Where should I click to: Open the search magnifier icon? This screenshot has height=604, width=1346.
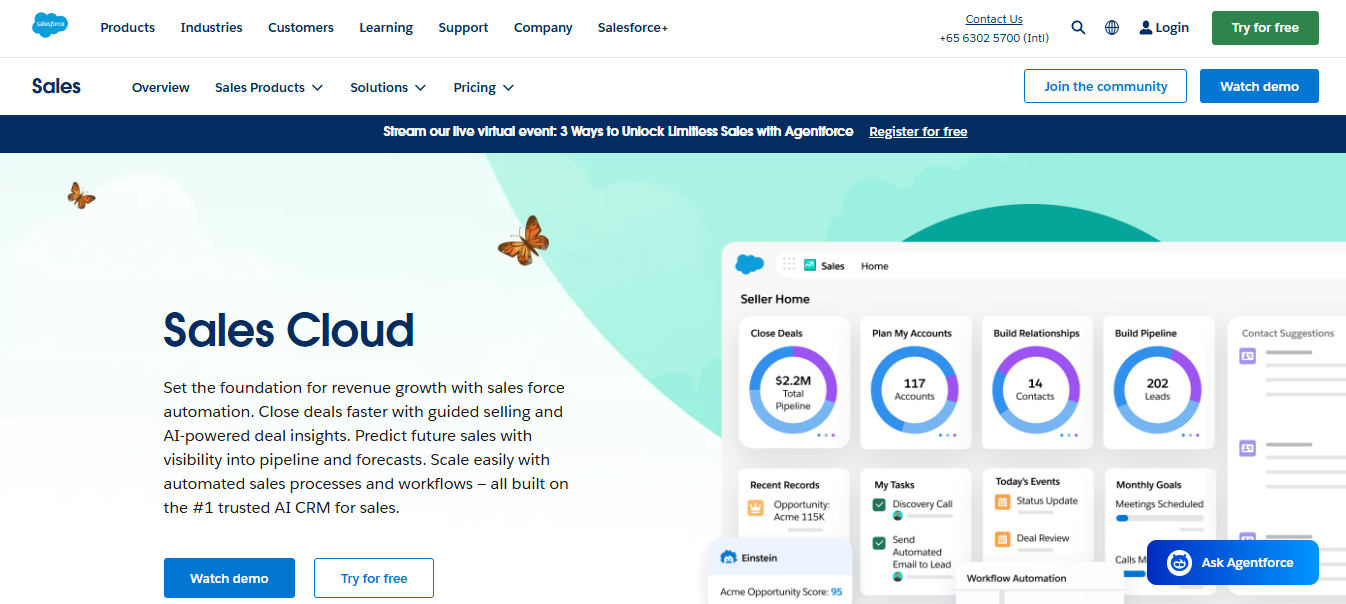click(x=1078, y=28)
